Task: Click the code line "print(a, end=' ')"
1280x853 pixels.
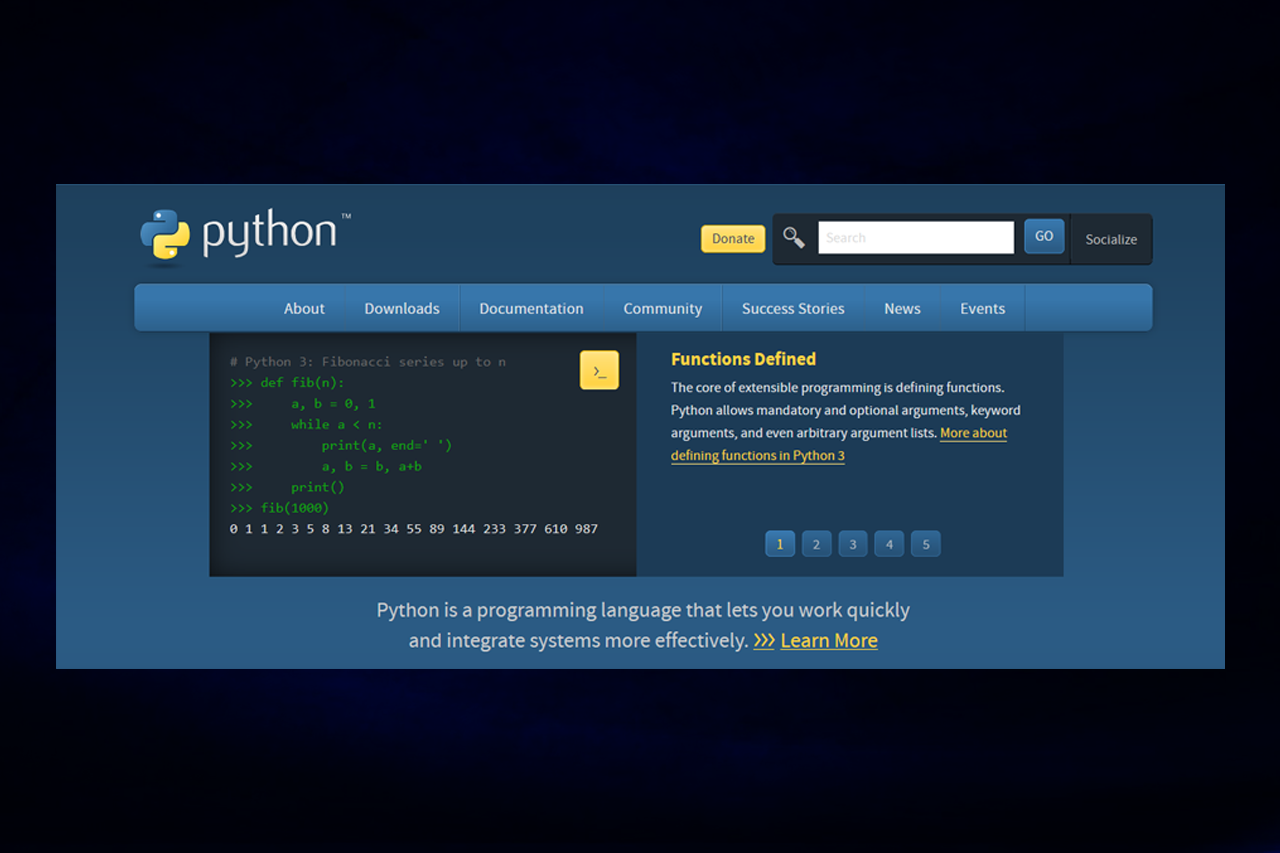Action: [x=387, y=446]
